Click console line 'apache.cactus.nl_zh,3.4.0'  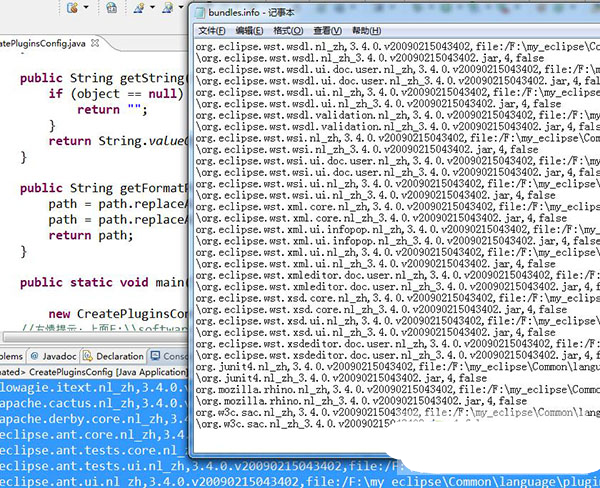point(94,403)
